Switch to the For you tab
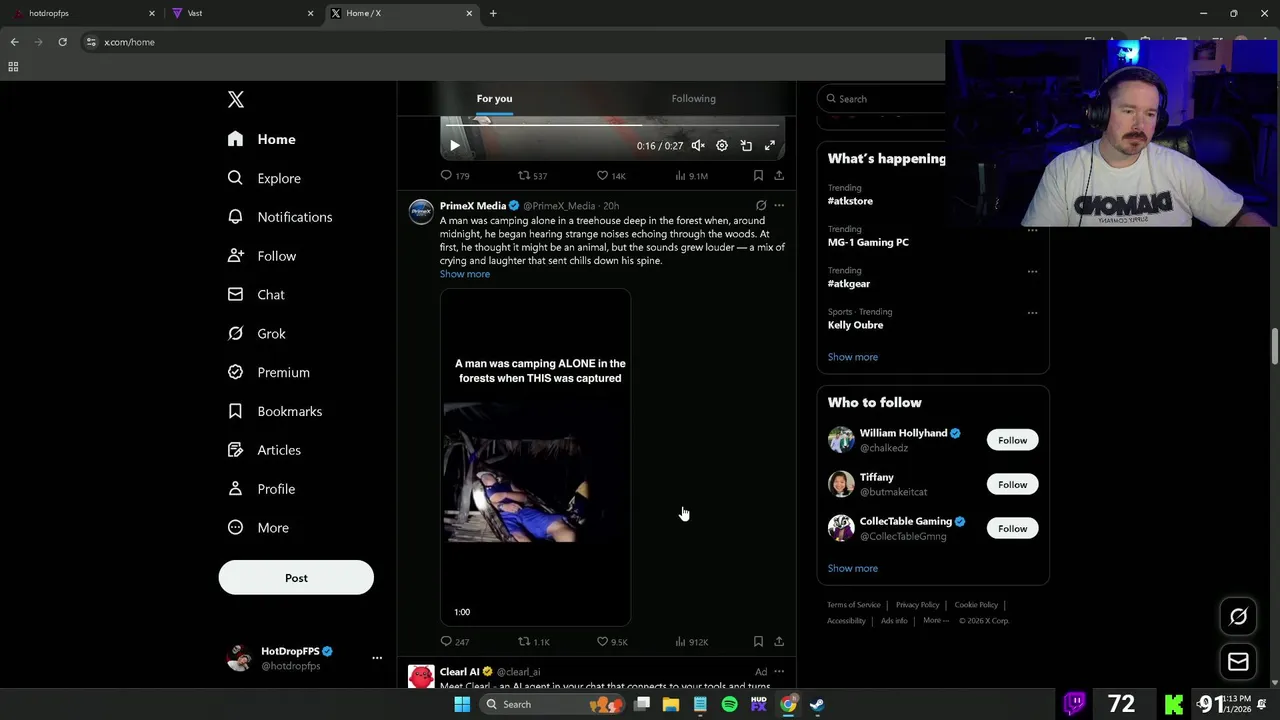 point(494,98)
